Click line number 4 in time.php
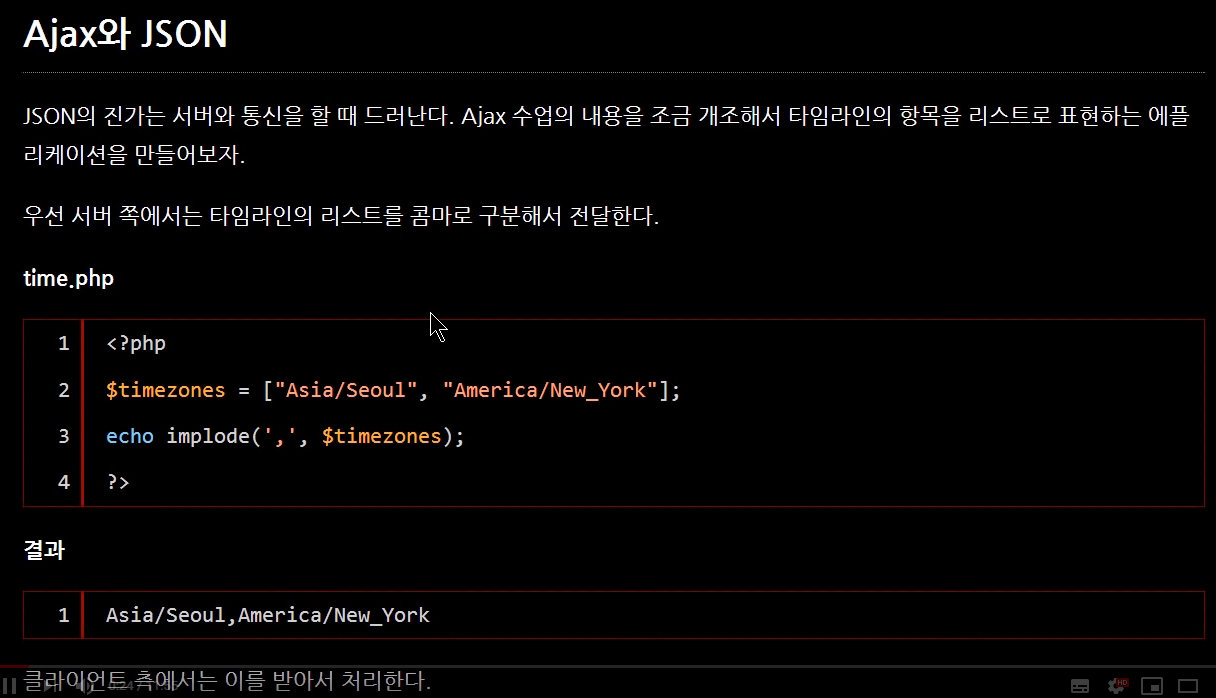 pos(64,482)
